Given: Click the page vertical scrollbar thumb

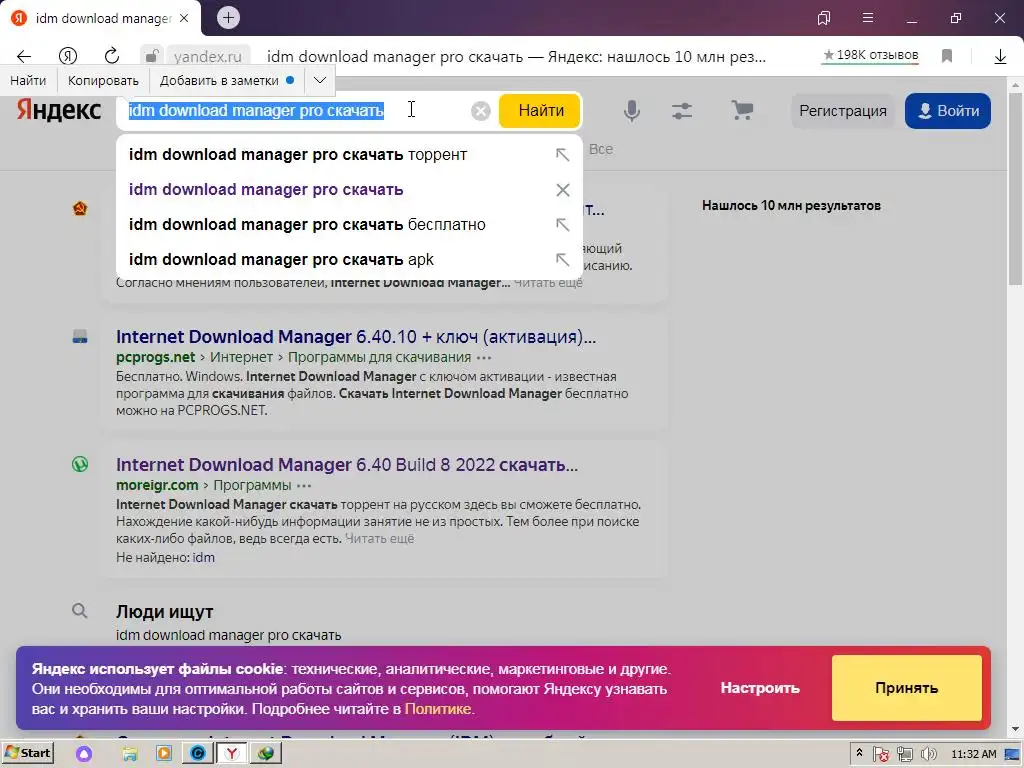Looking at the screenshot, I should pos(1016,189).
